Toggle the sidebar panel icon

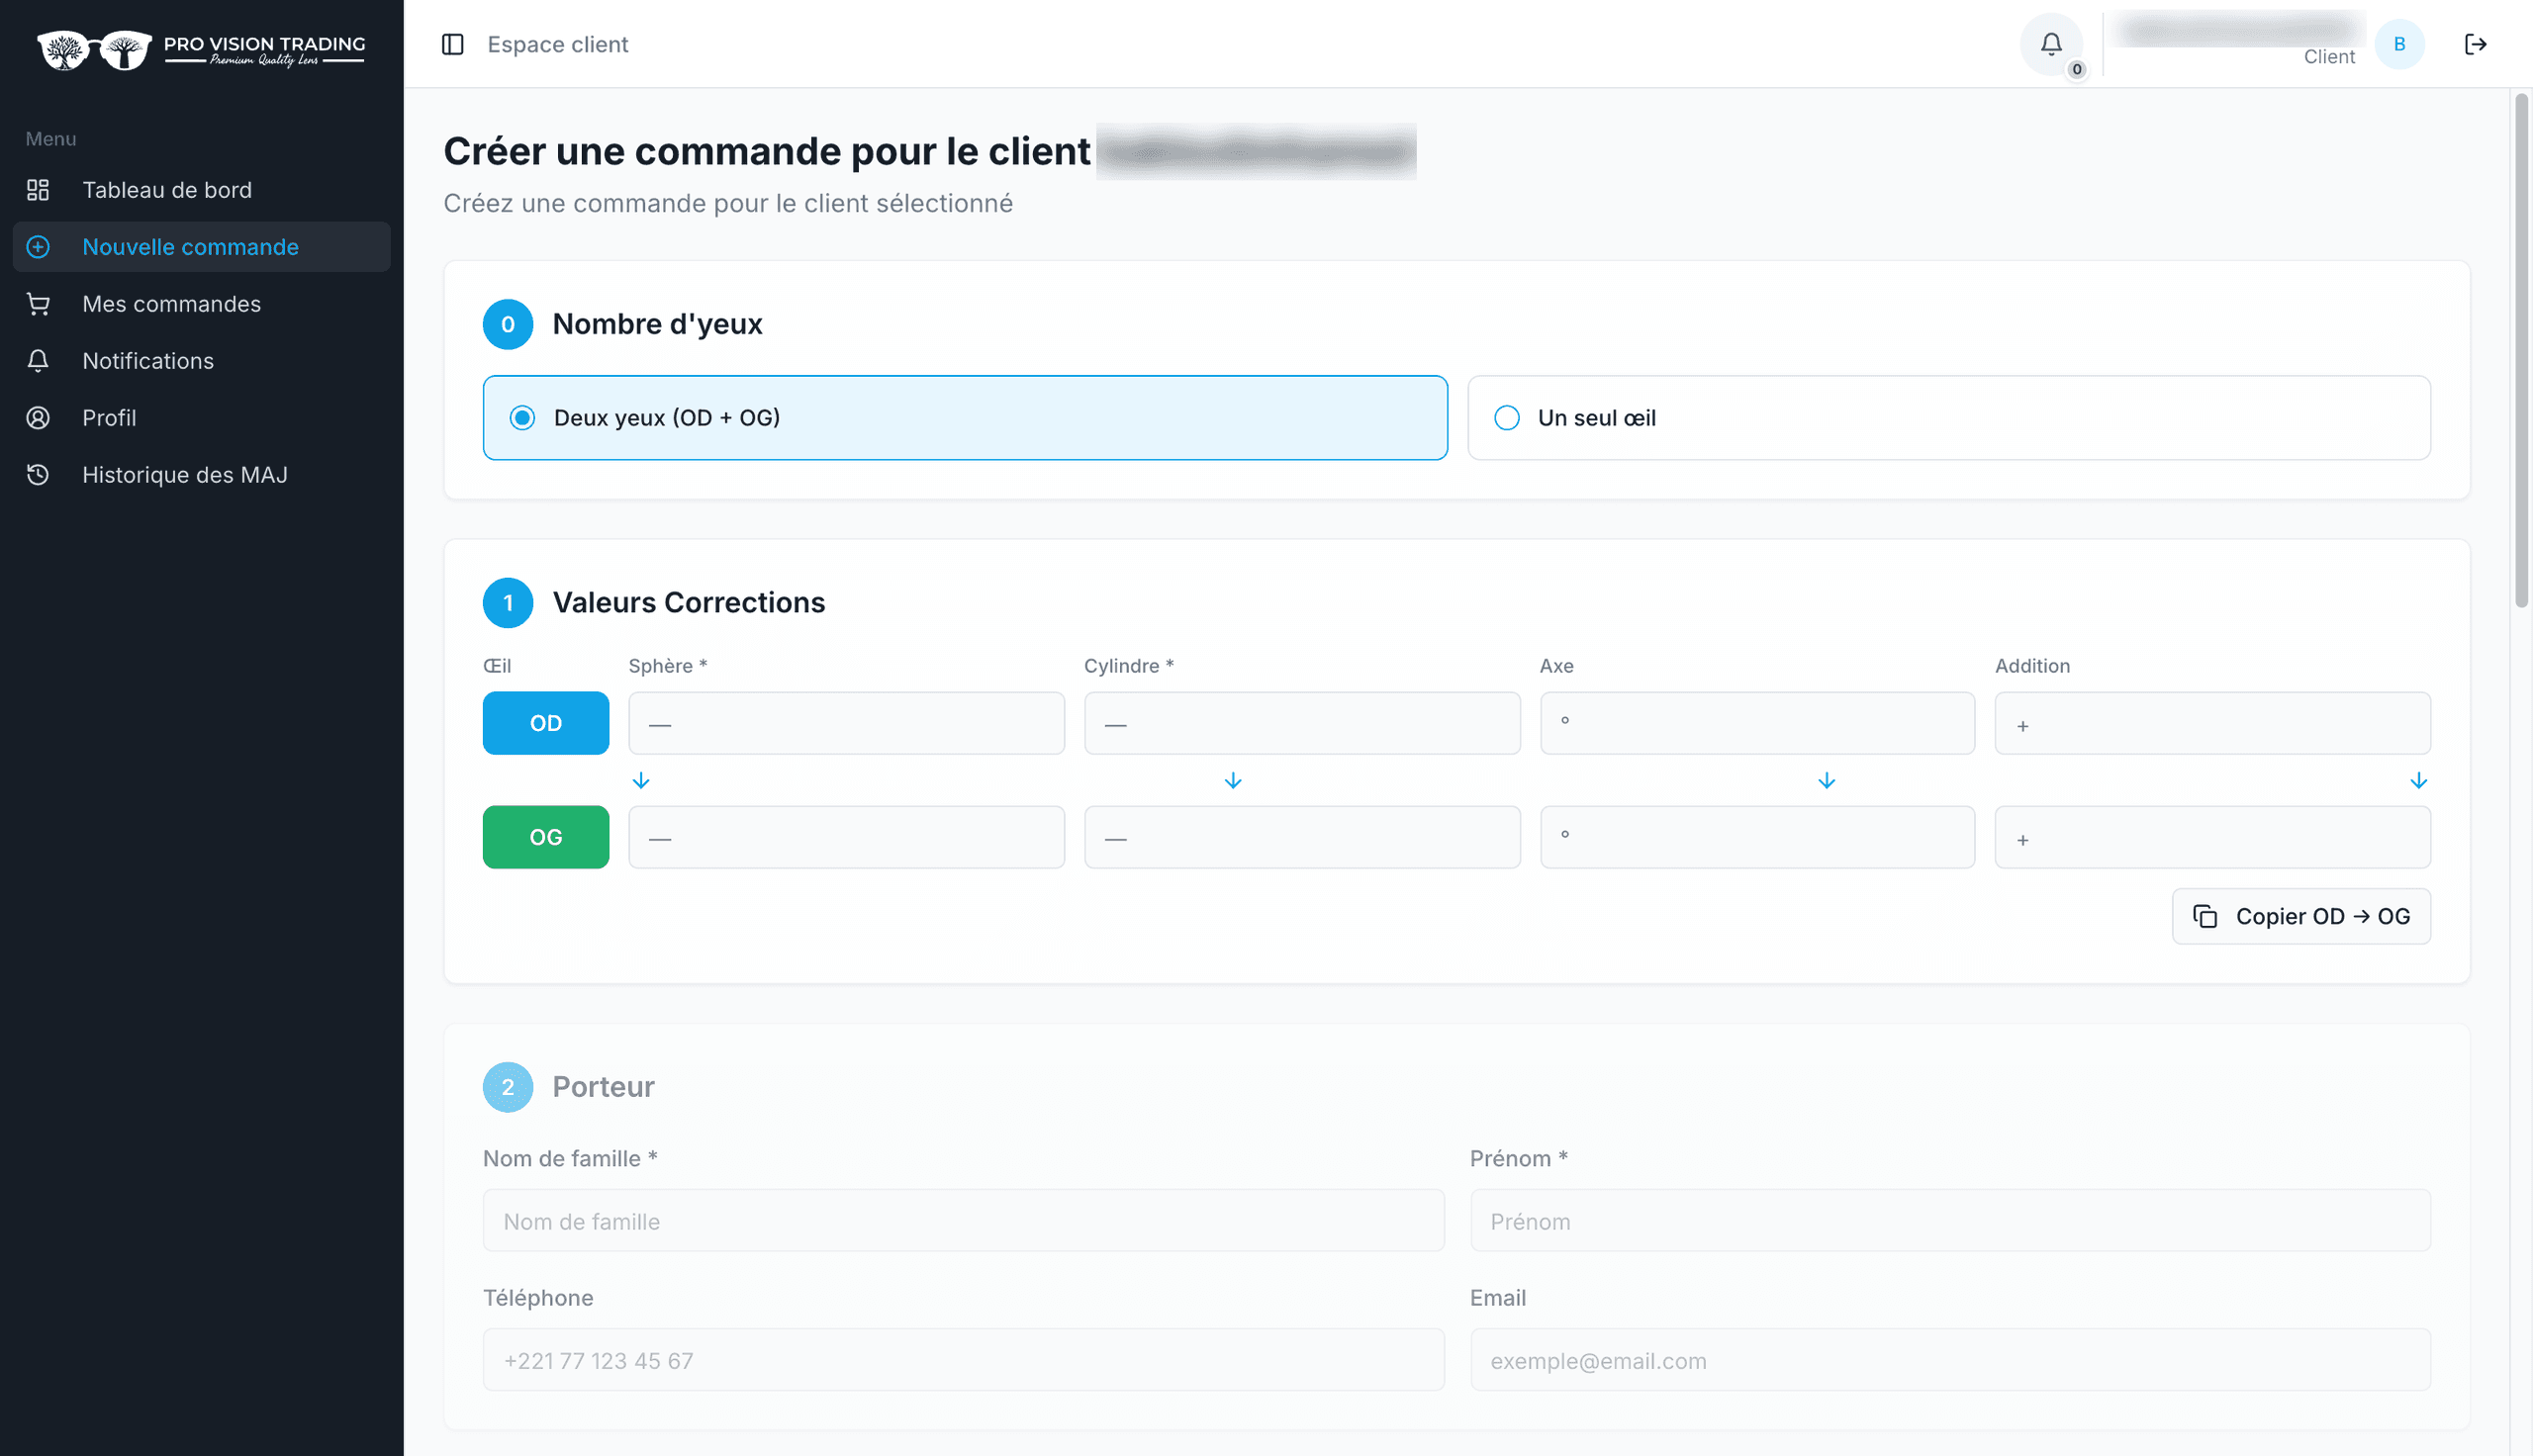pyautogui.click(x=452, y=44)
